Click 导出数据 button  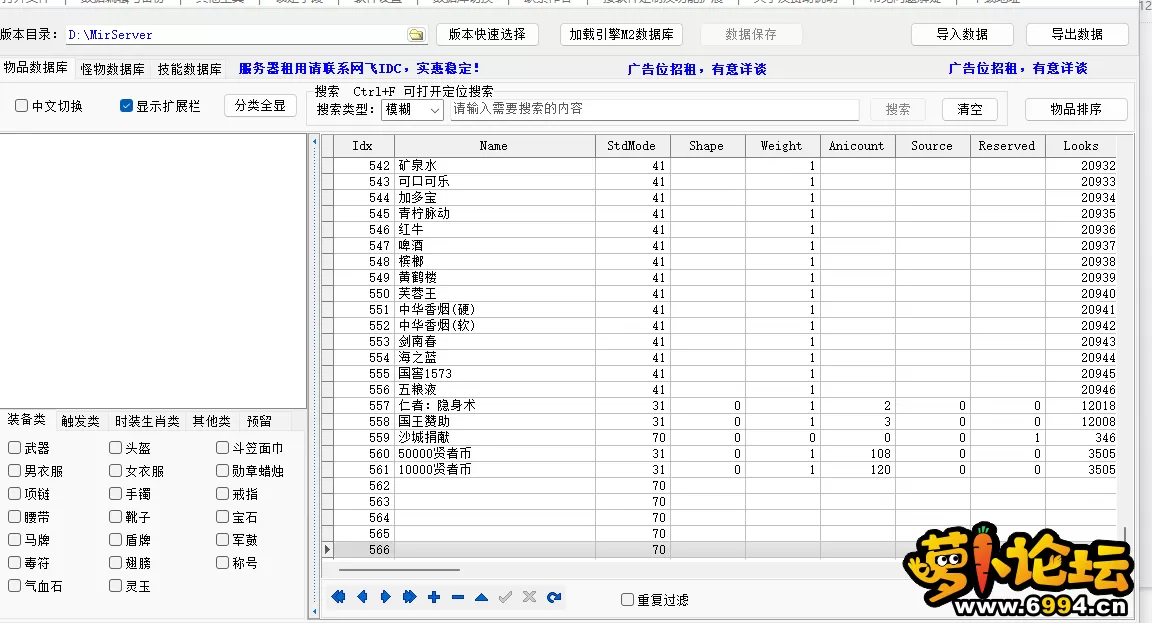point(1077,35)
